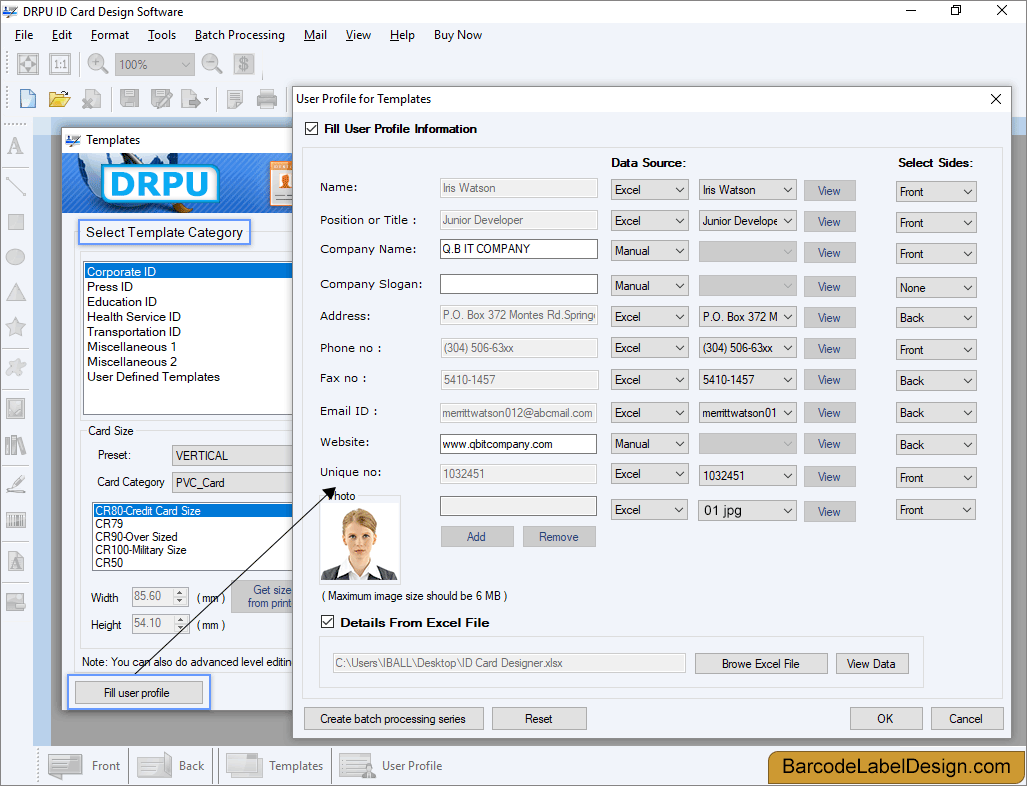
Task: Select the Text tool in the left toolbar
Action: click(x=15, y=145)
